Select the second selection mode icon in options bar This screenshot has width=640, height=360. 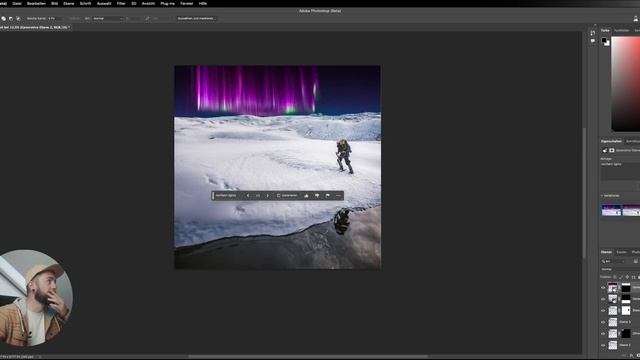(x=11, y=18)
